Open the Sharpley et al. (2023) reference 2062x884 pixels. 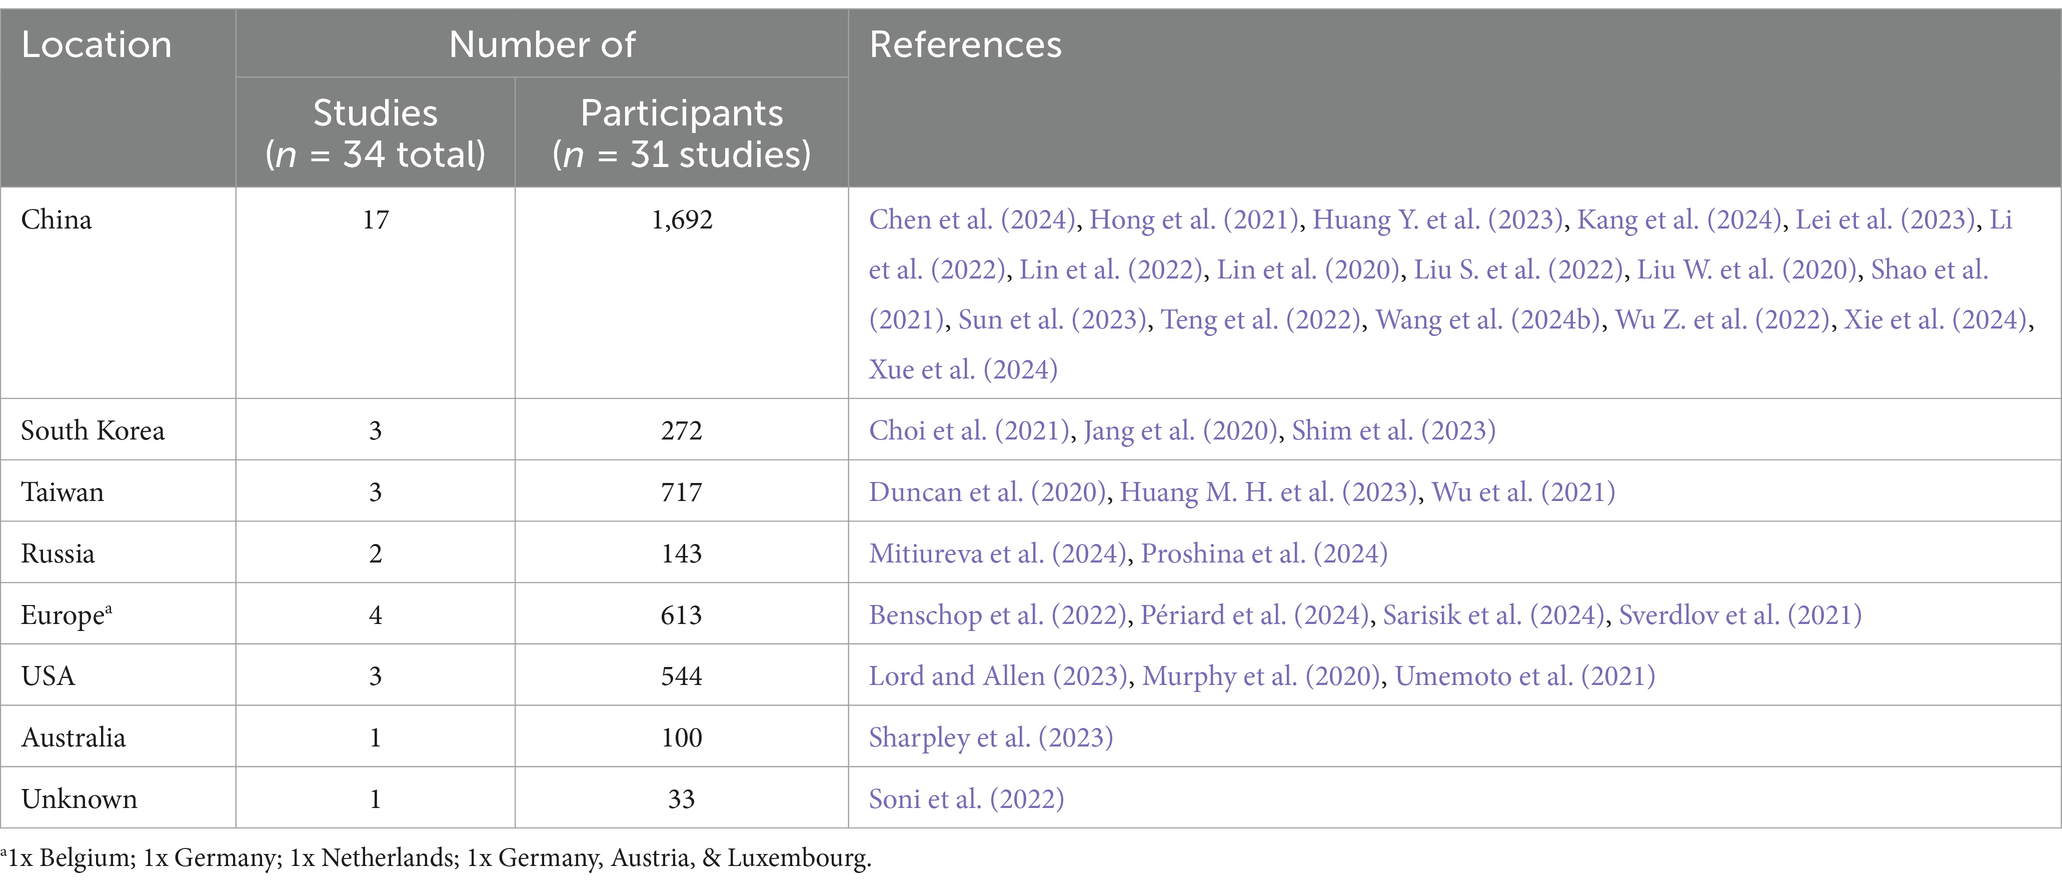pos(991,738)
